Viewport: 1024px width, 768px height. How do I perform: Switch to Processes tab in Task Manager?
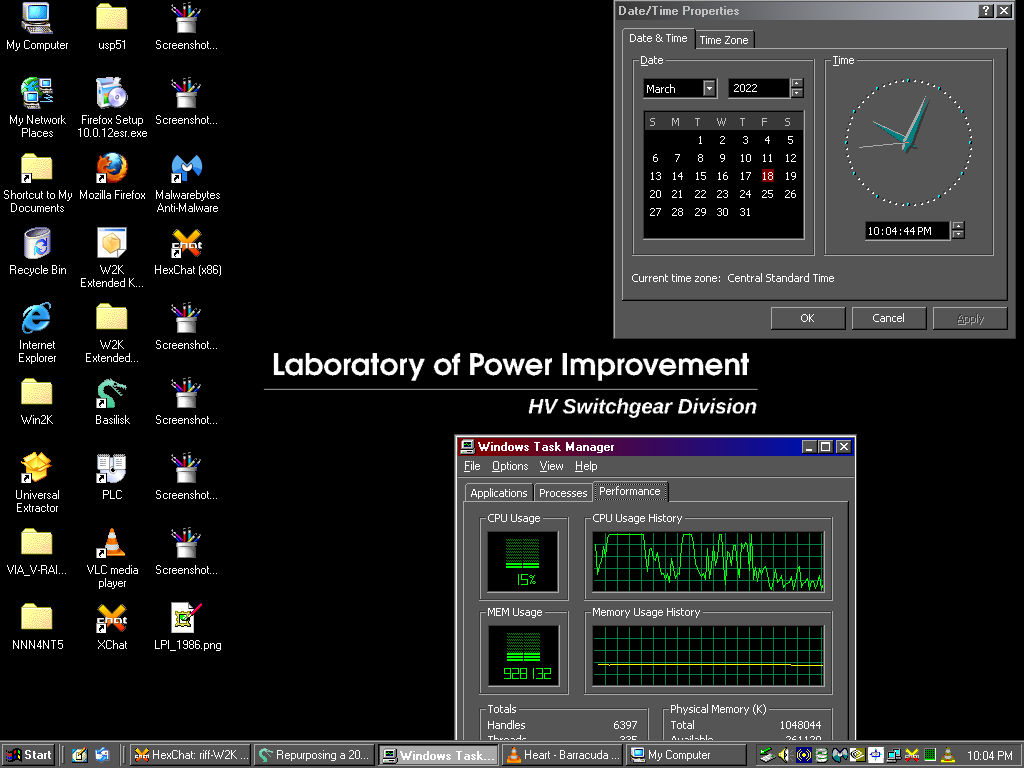(x=562, y=493)
